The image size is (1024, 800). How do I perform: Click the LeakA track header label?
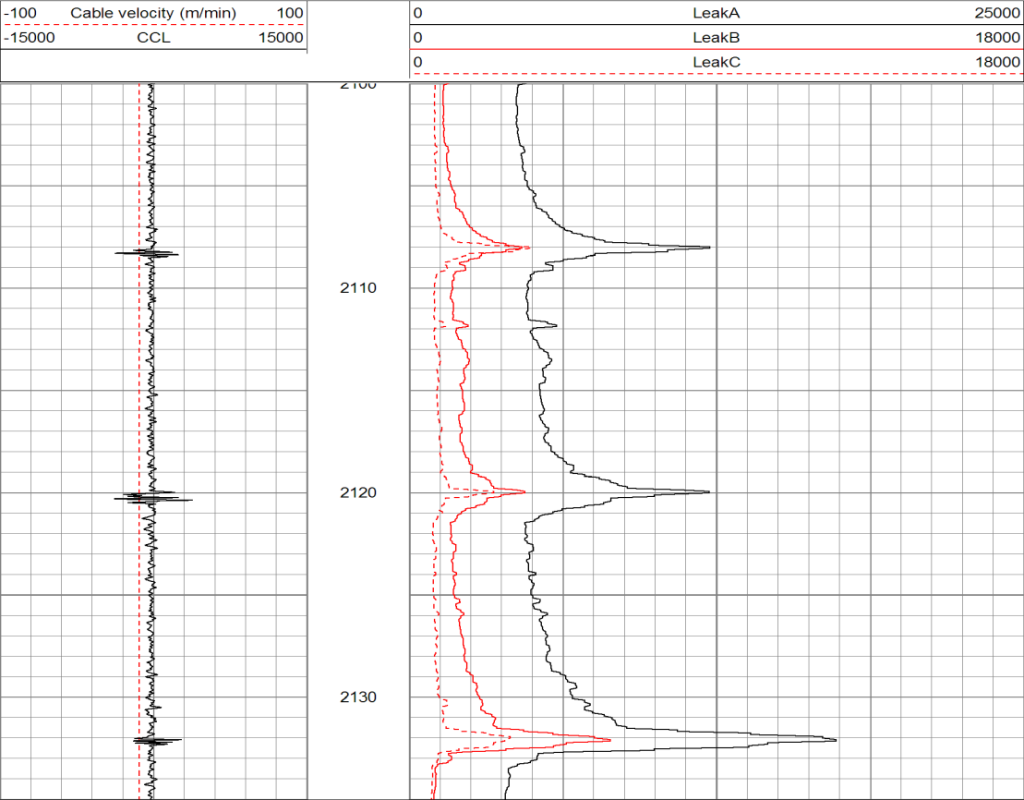(x=716, y=13)
